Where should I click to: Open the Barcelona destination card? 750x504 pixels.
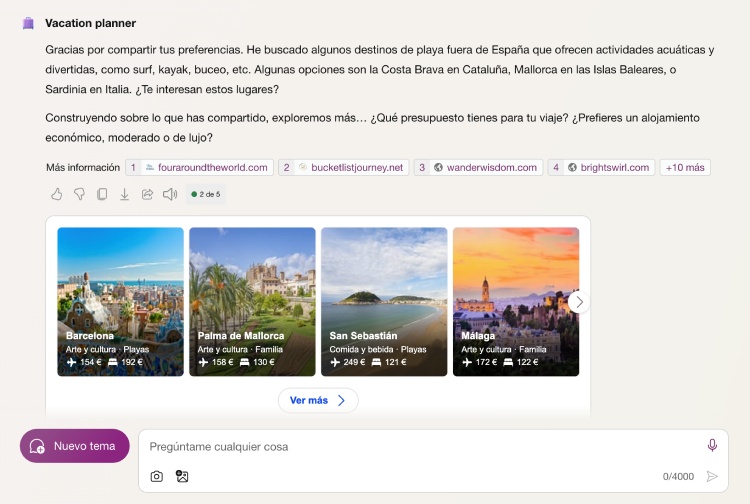pyautogui.click(x=121, y=302)
